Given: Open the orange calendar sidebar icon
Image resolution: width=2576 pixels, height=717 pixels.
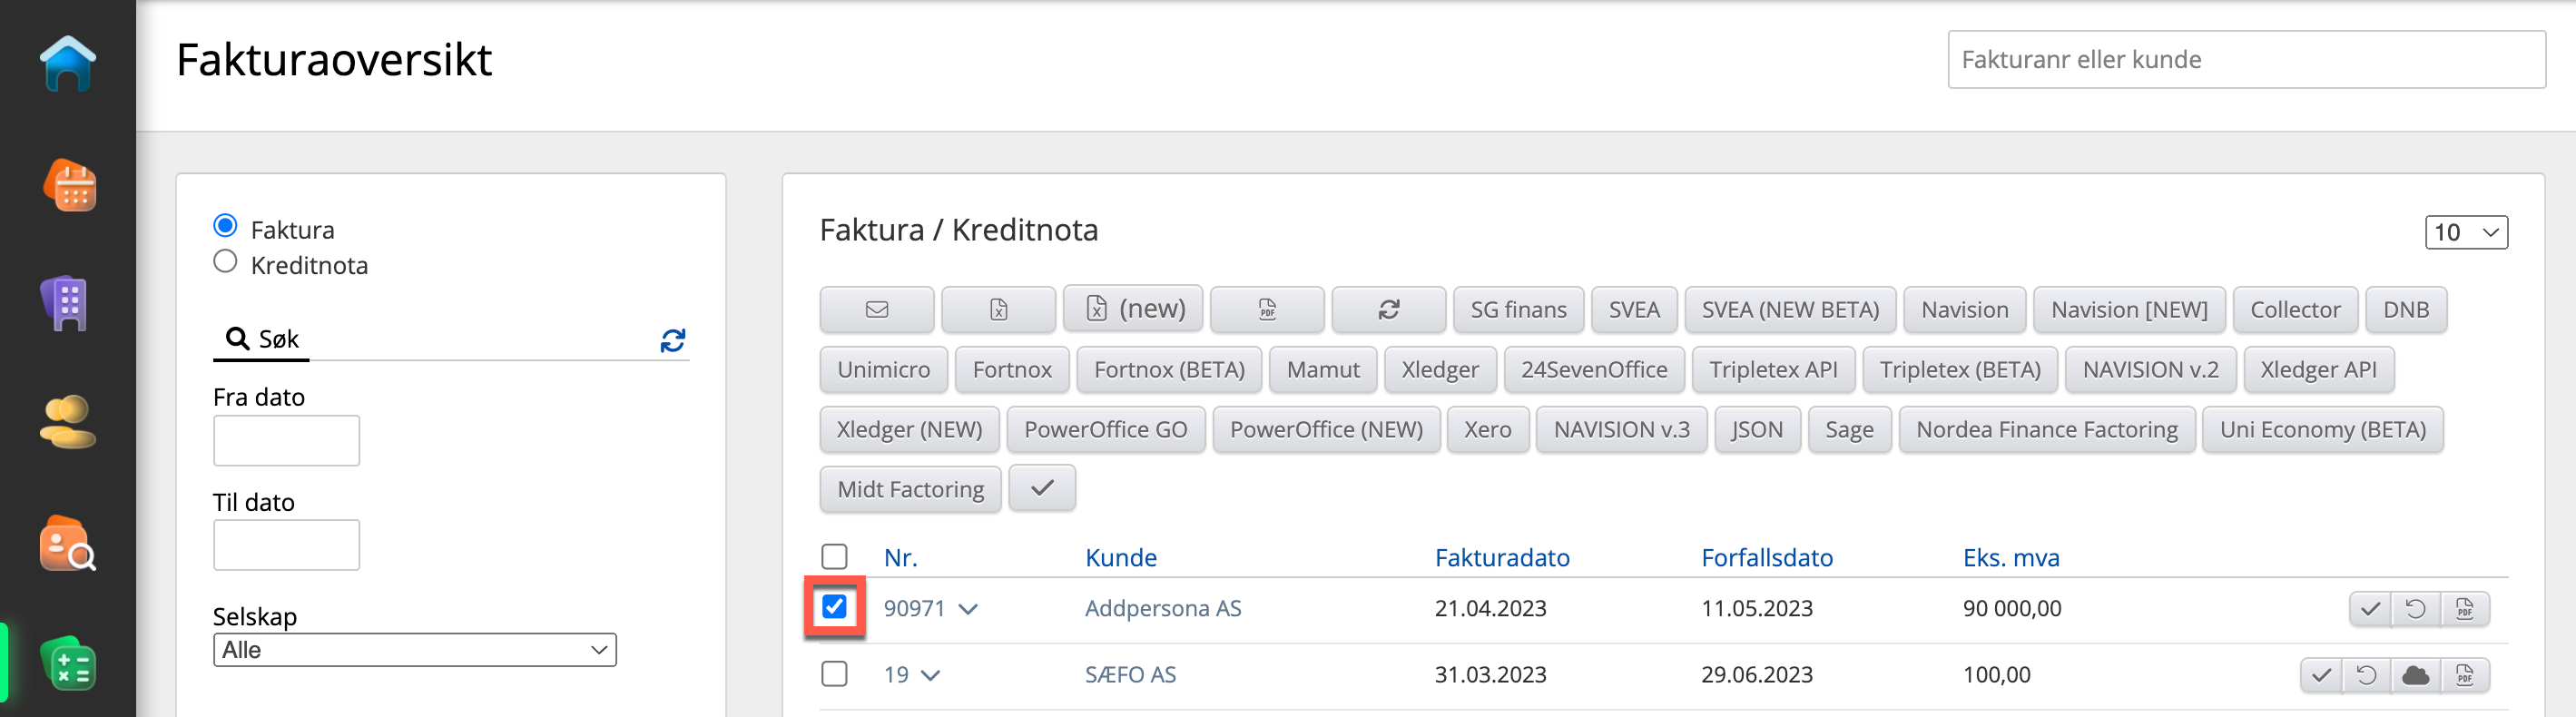Looking at the screenshot, I should [69, 185].
